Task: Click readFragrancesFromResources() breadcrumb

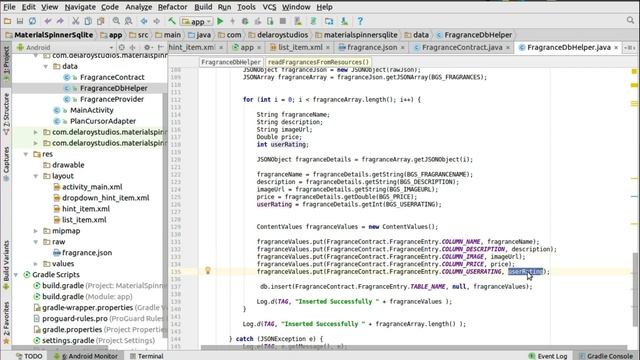Action: 318,62
